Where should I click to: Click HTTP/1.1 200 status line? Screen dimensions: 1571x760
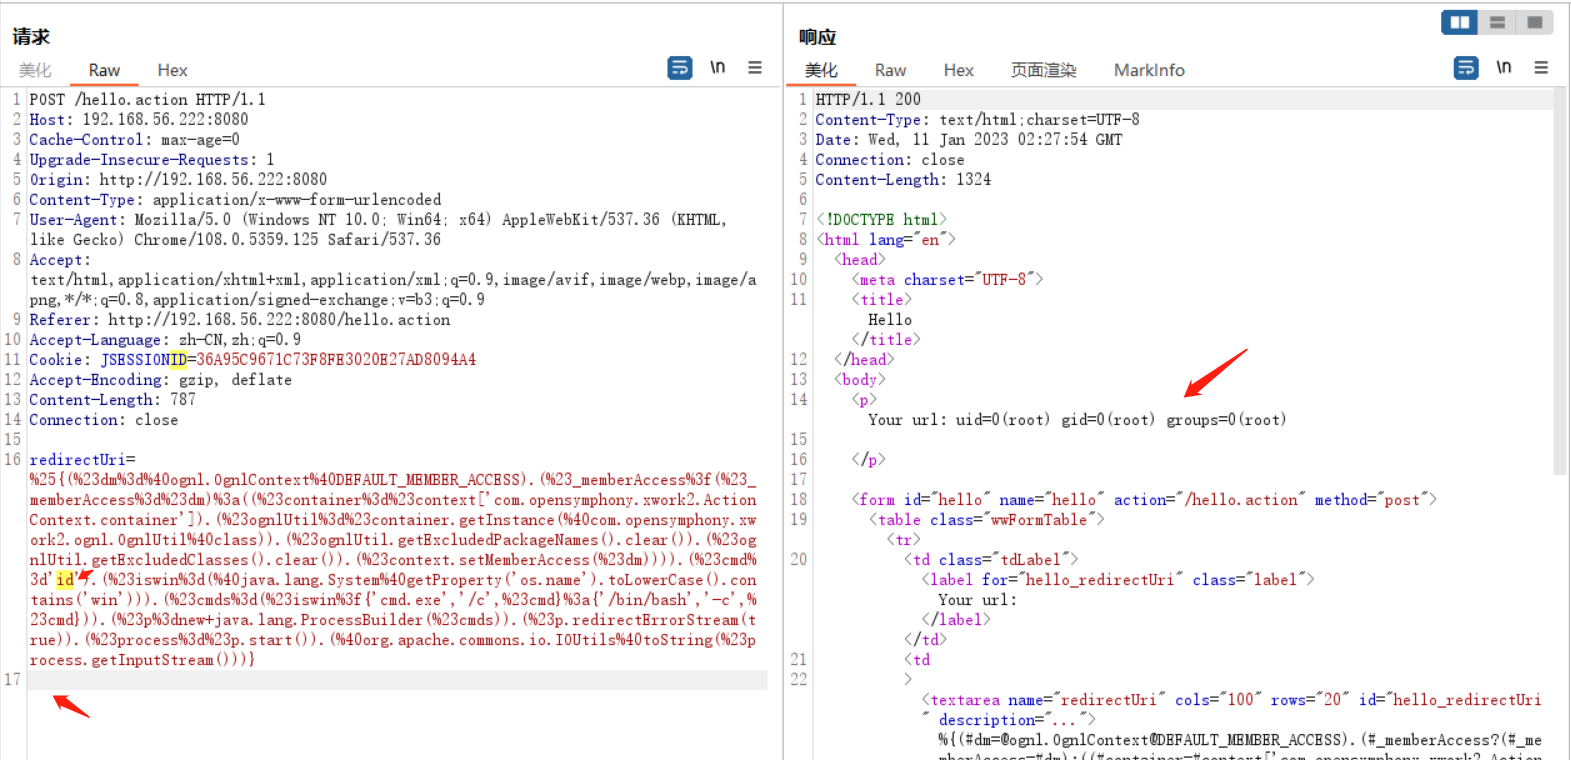[868, 100]
